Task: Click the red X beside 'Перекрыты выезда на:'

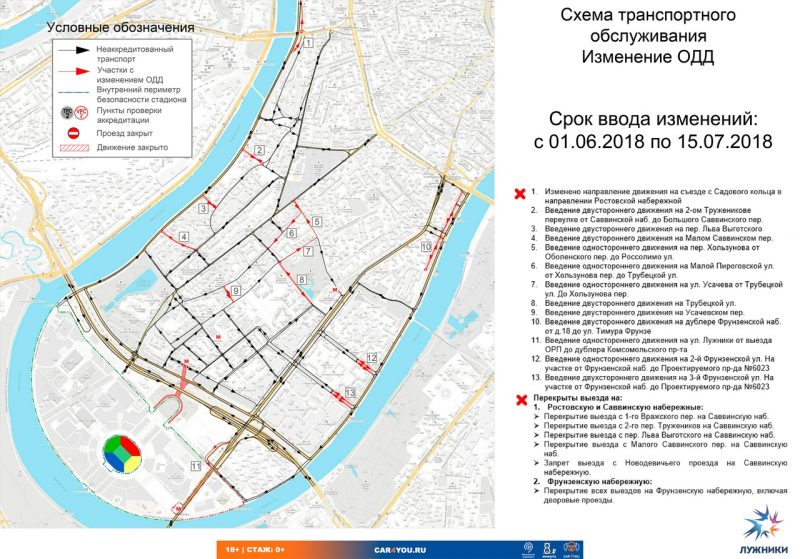Action: (521, 400)
